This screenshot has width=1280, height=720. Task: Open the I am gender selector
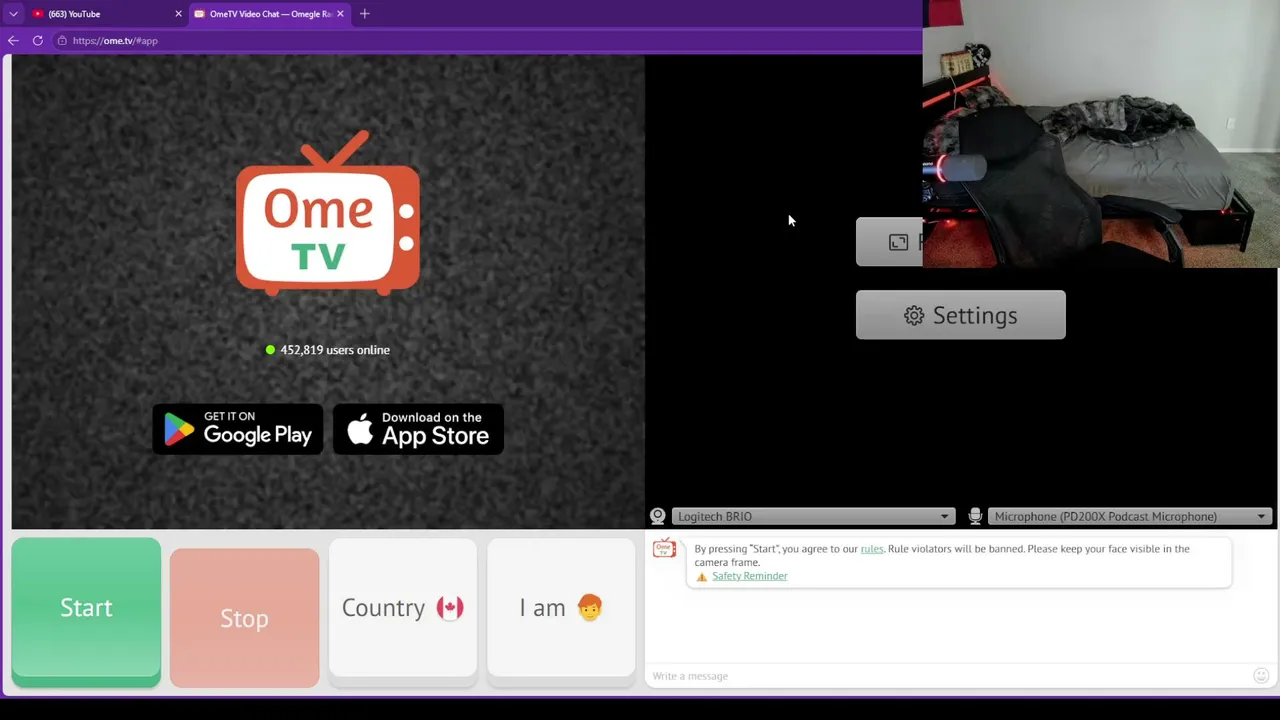[x=561, y=608]
